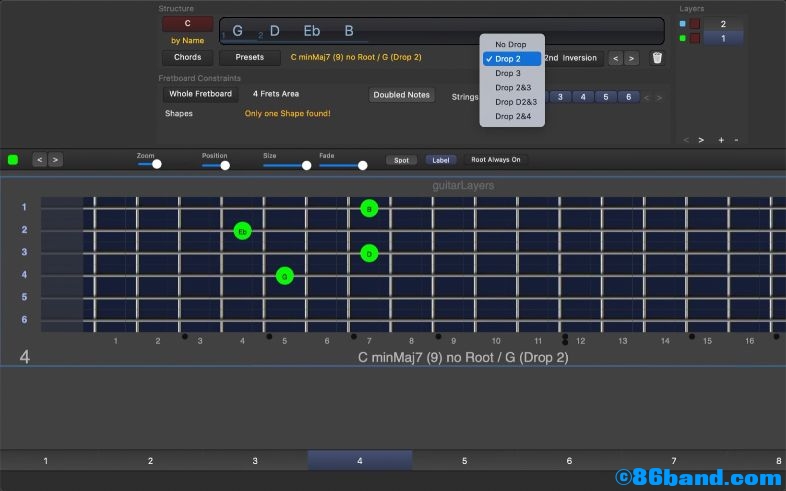Open the Presets button
786x491 pixels.
point(250,58)
